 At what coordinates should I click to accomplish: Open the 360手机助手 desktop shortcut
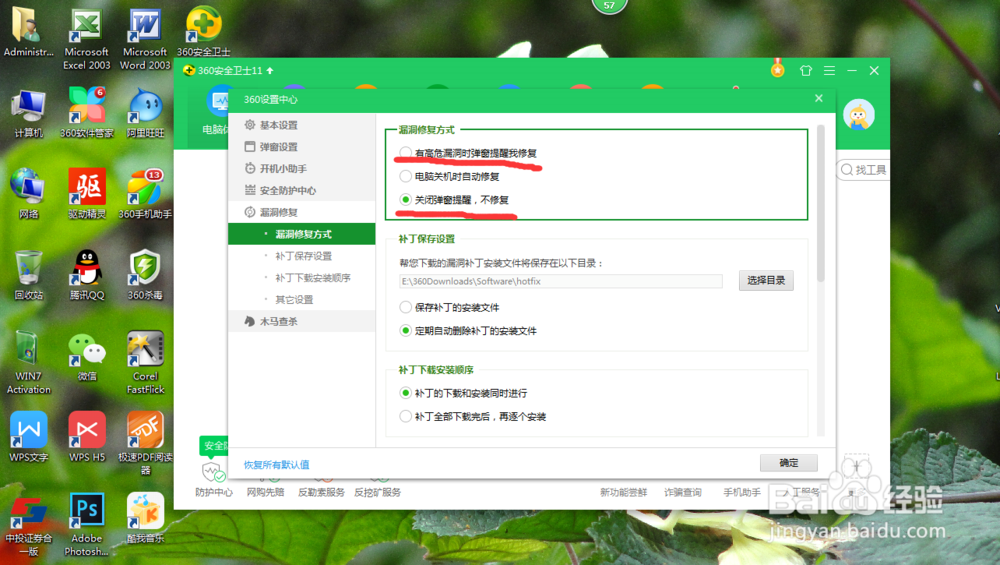(x=145, y=194)
